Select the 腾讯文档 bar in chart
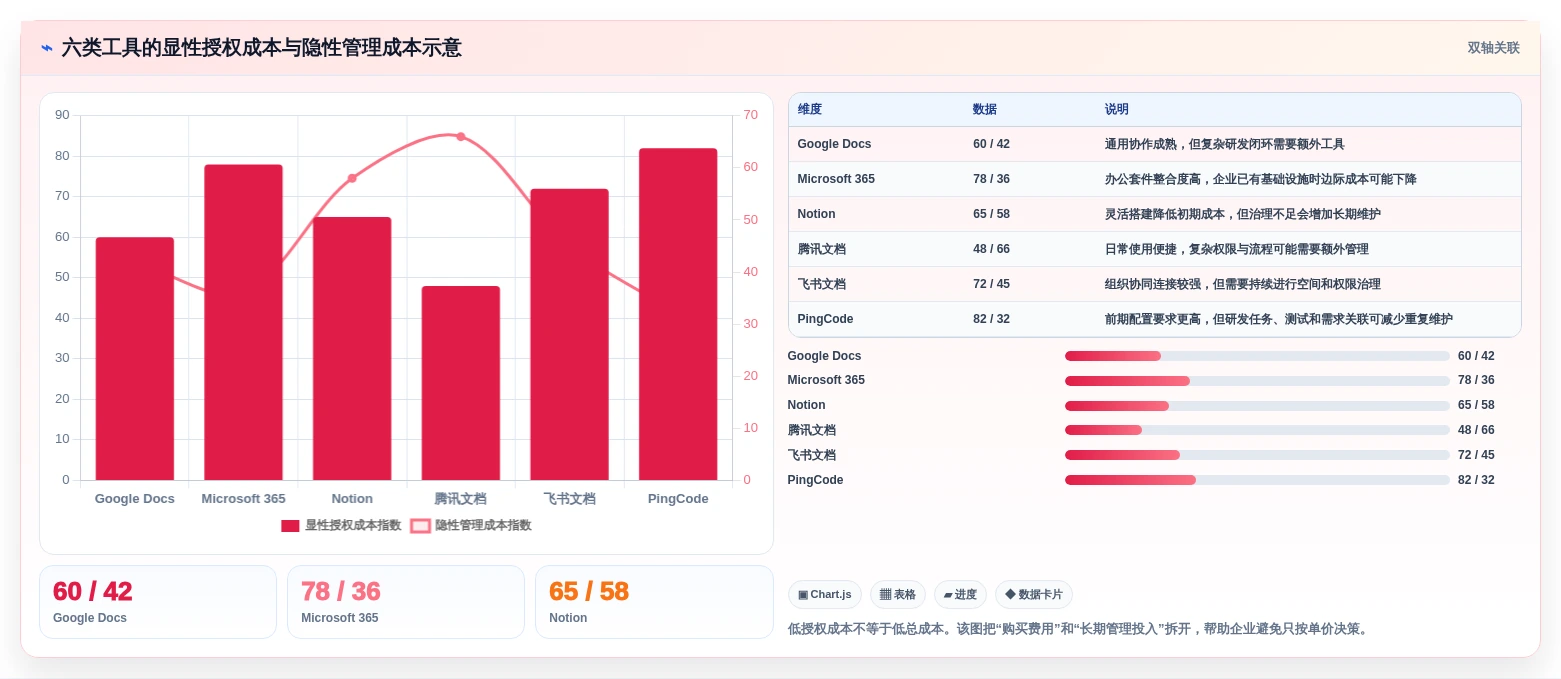This screenshot has height=679, width=1561. [461, 383]
